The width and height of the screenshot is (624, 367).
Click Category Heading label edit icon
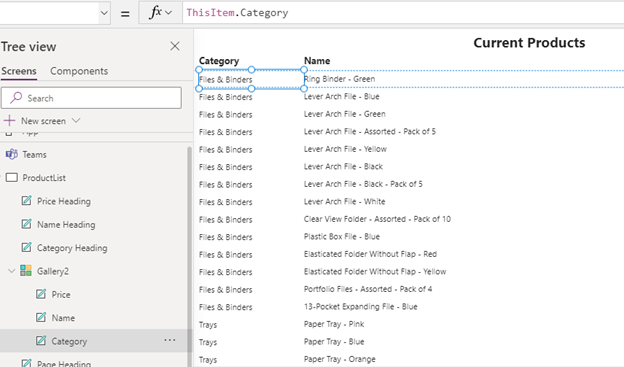pos(26,248)
